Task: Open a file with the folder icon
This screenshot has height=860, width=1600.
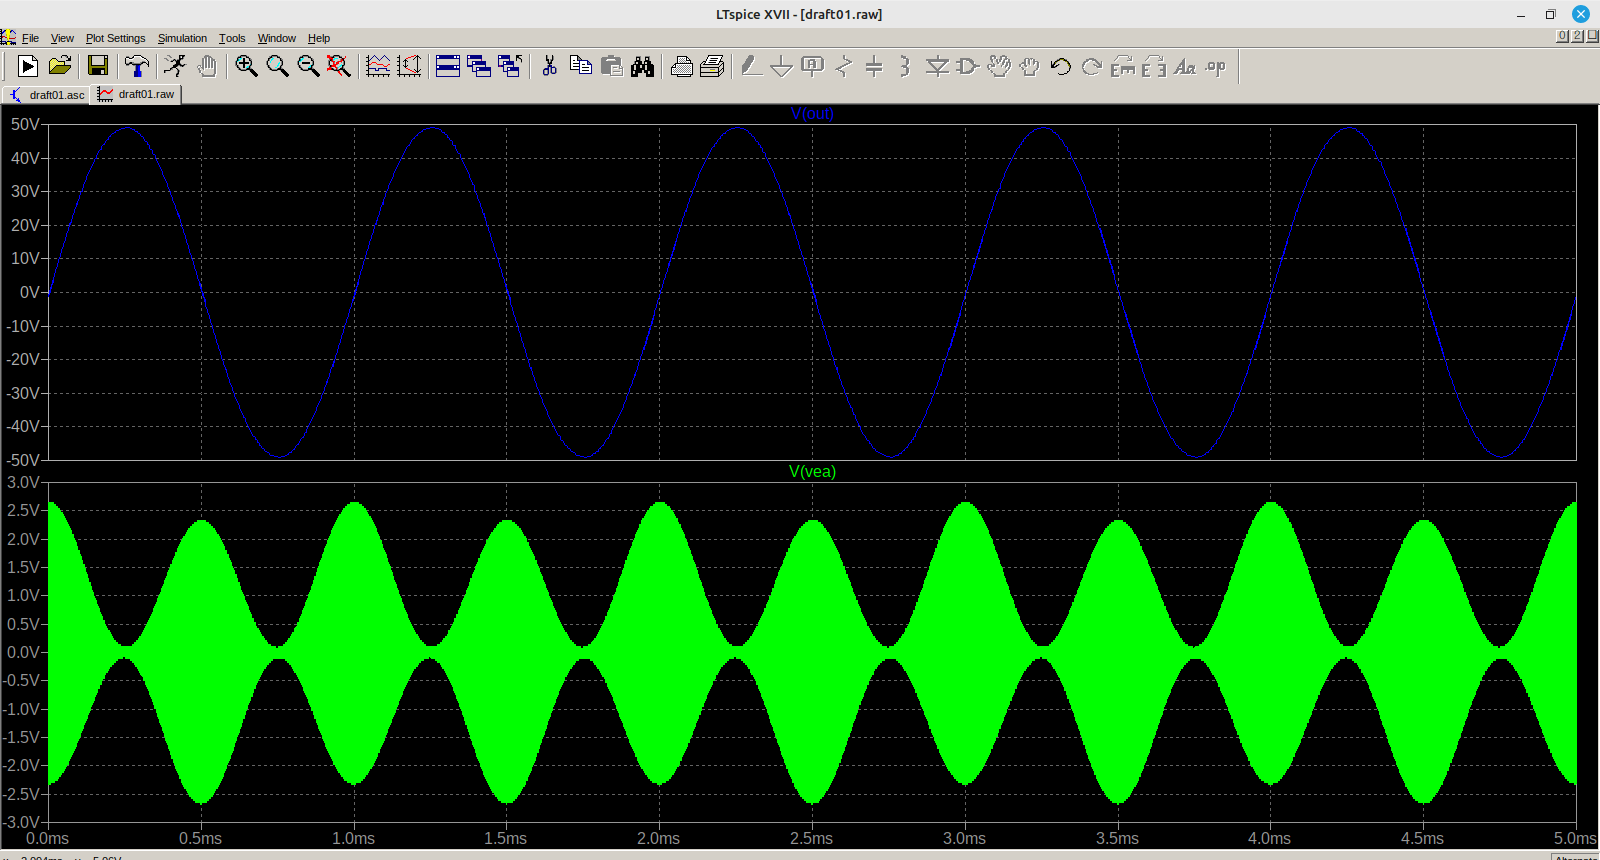Action: click(x=60, y=66)
